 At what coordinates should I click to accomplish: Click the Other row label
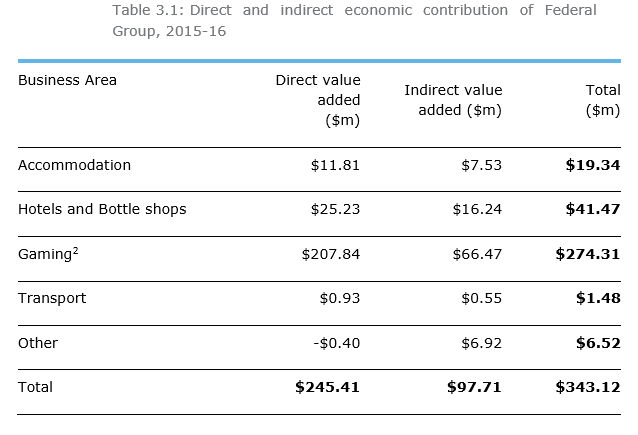pos(38,343)
